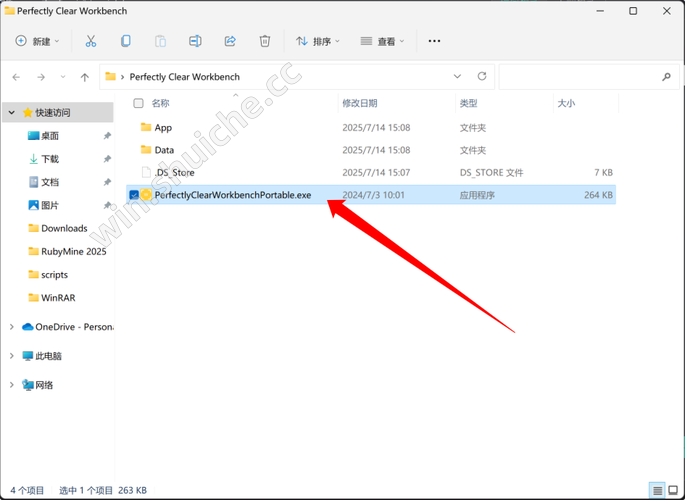Viewport: 685px width, 500px height.
Task: Click the 7 KB size cell
Action: [603, 172]
